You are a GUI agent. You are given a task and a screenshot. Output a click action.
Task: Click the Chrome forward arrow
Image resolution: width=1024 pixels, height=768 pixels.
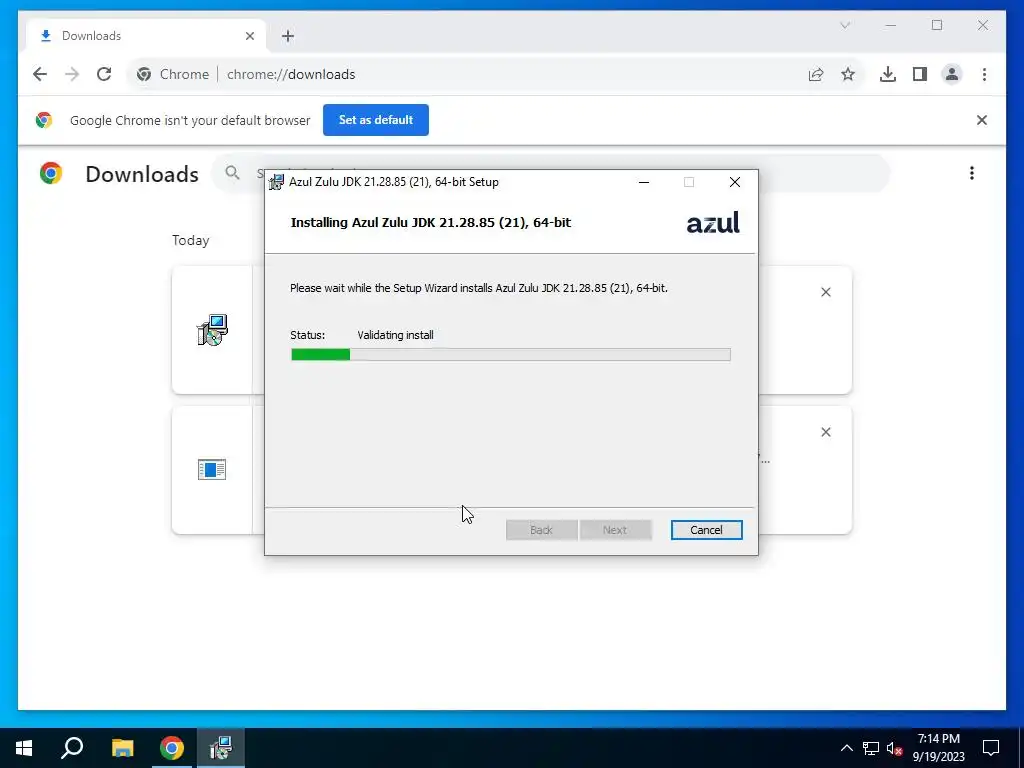[72, 74]
